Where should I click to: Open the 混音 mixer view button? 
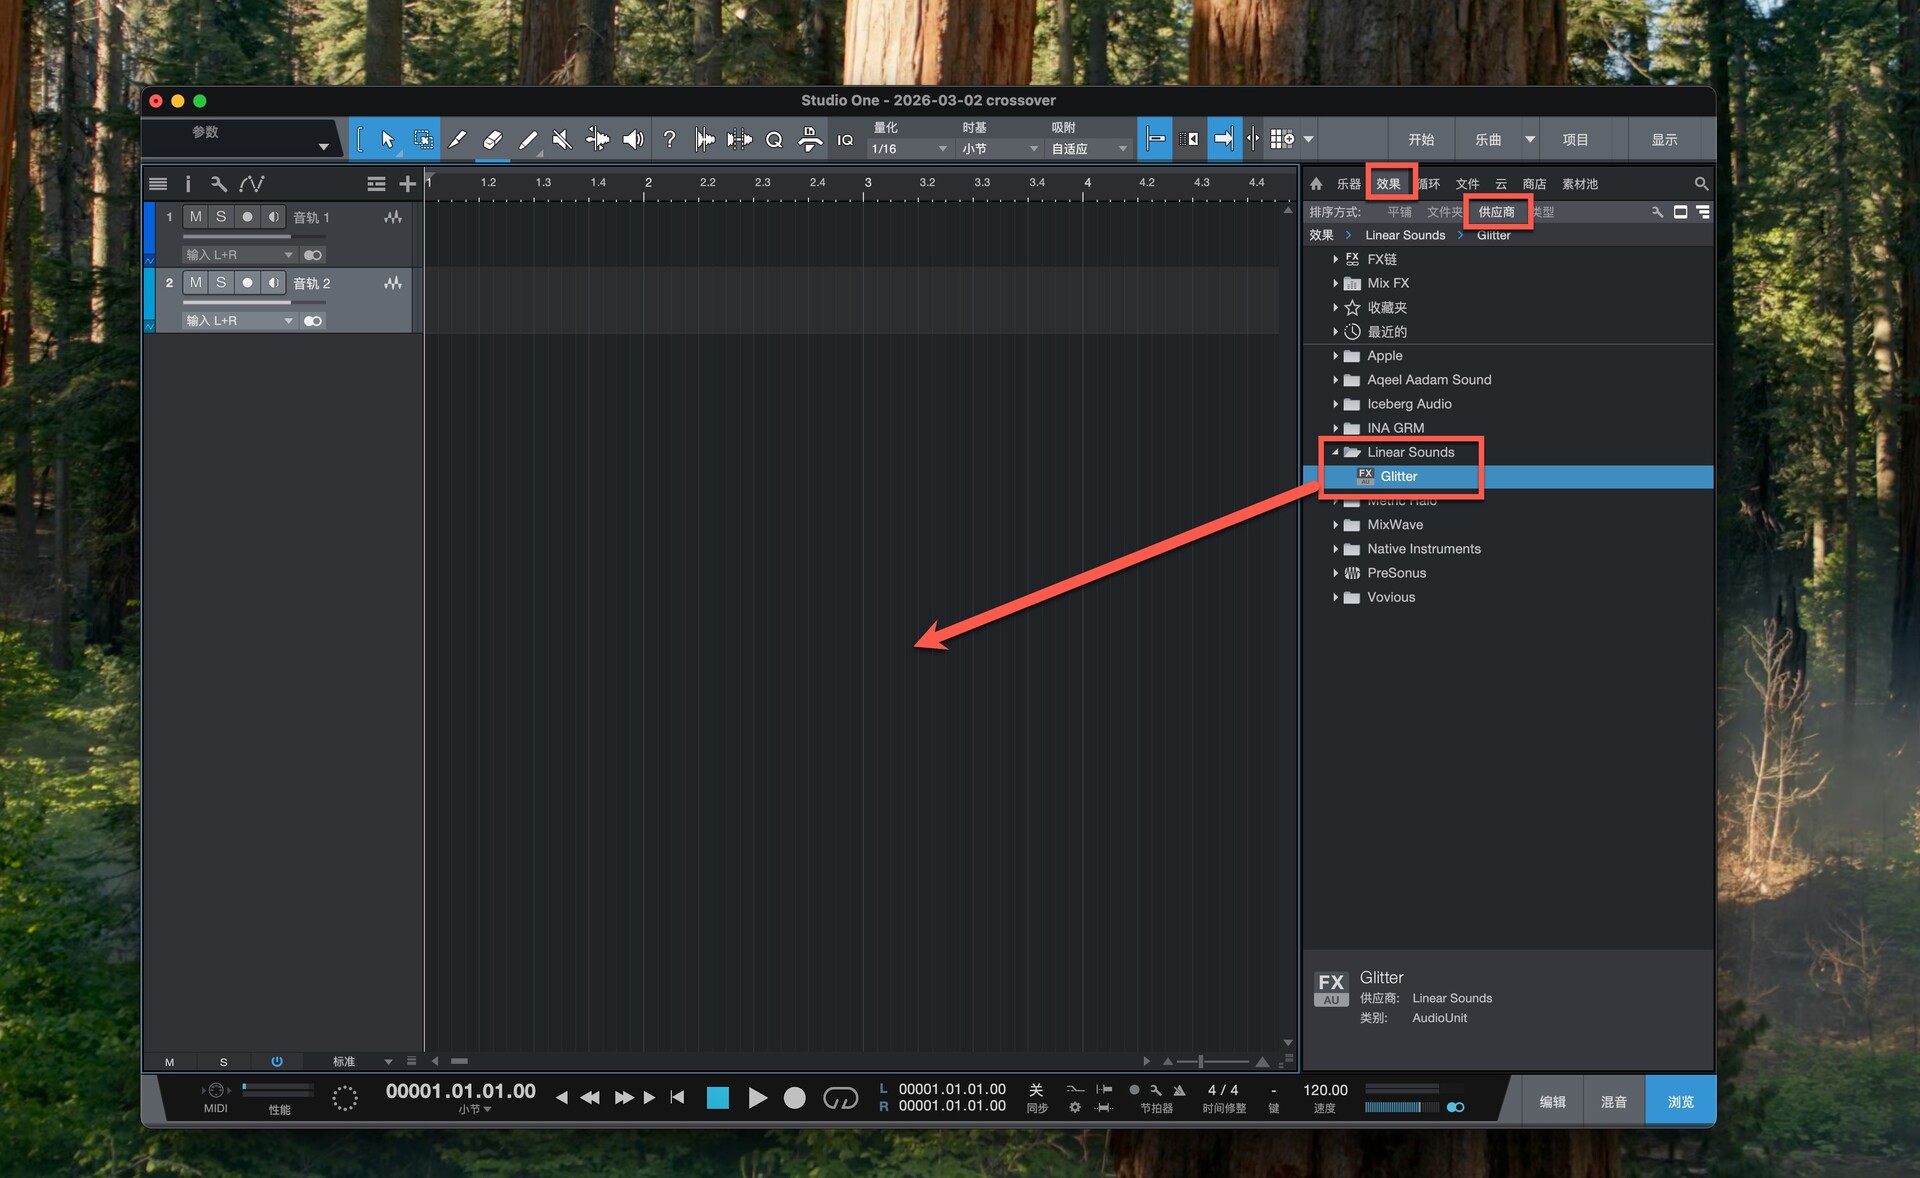[1613, 1101]
